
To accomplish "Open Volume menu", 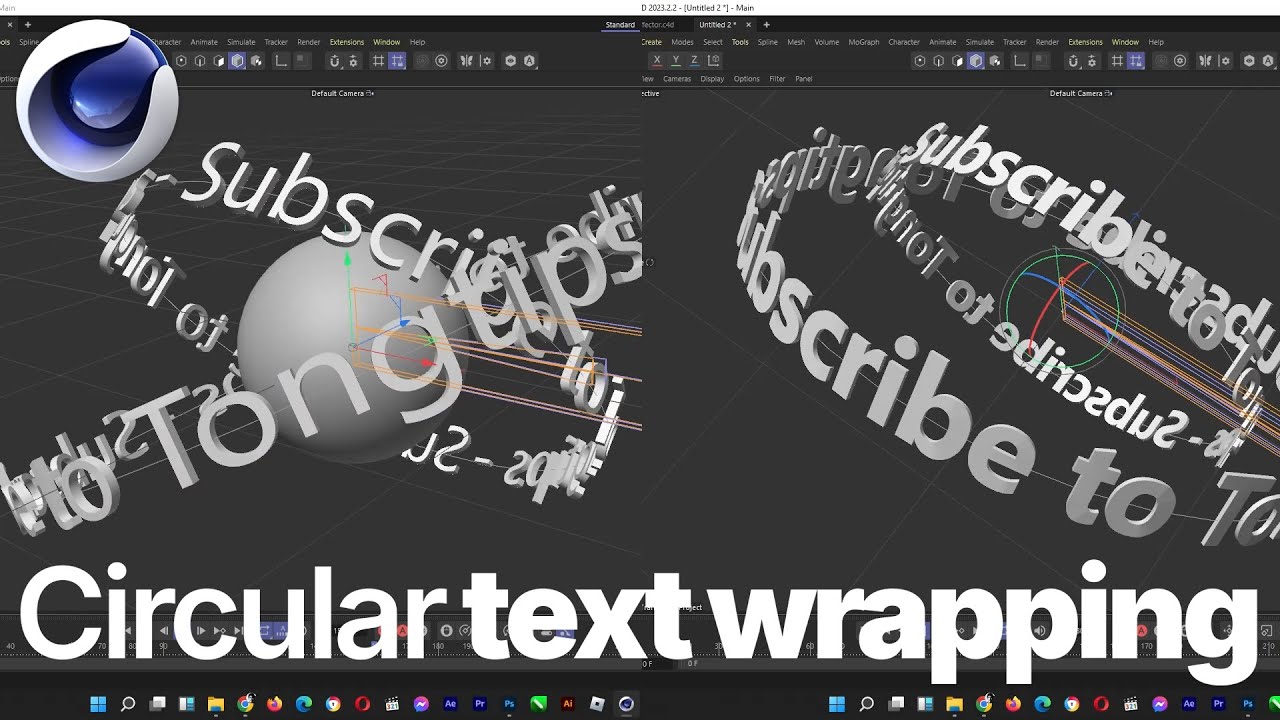I will [826, 42].
